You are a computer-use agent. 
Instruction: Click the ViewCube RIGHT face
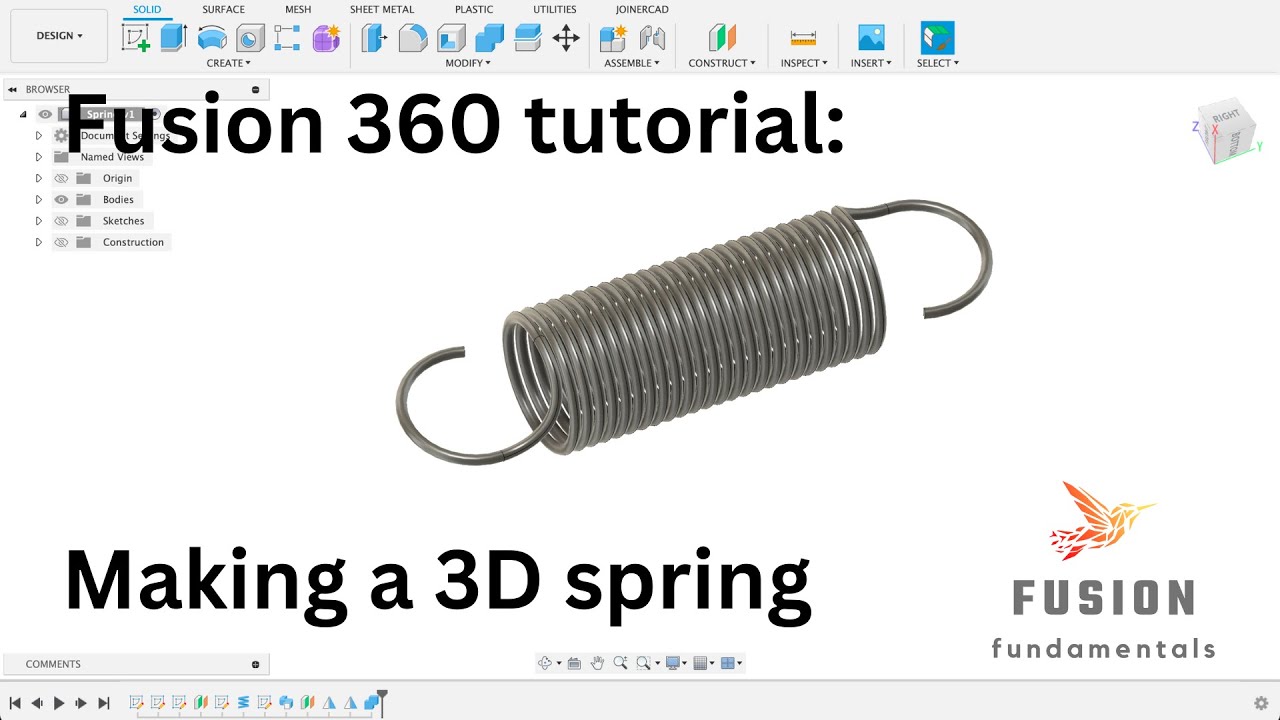click(1226, 118)
